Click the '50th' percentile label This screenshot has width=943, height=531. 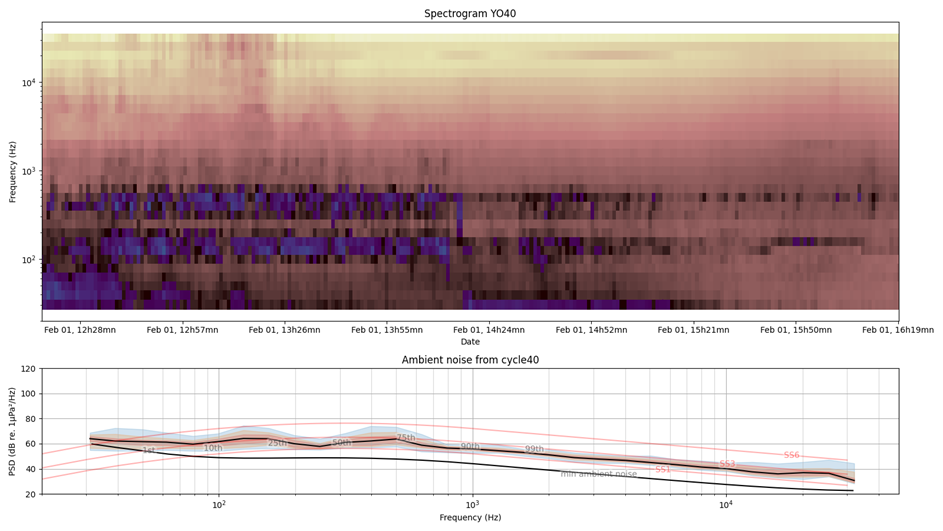pyautogui.click(x=342, y=443)
